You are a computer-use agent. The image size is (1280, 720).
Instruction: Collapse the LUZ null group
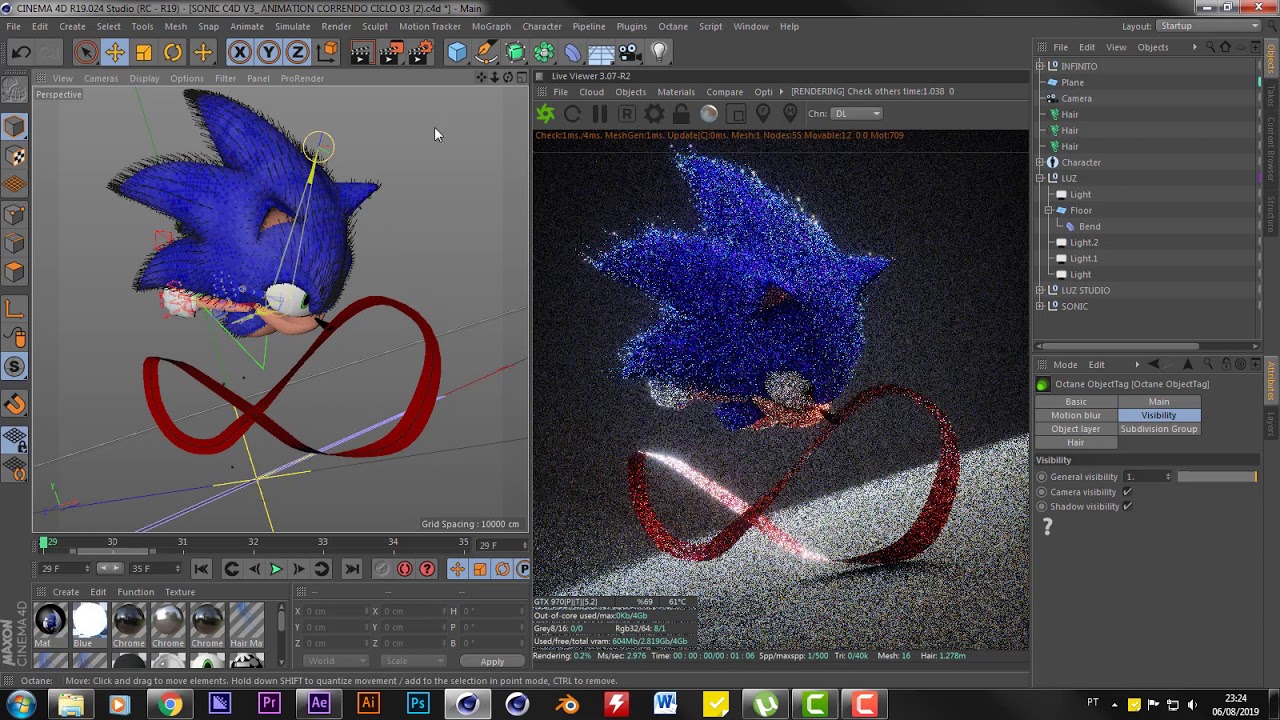(1040, 178)
